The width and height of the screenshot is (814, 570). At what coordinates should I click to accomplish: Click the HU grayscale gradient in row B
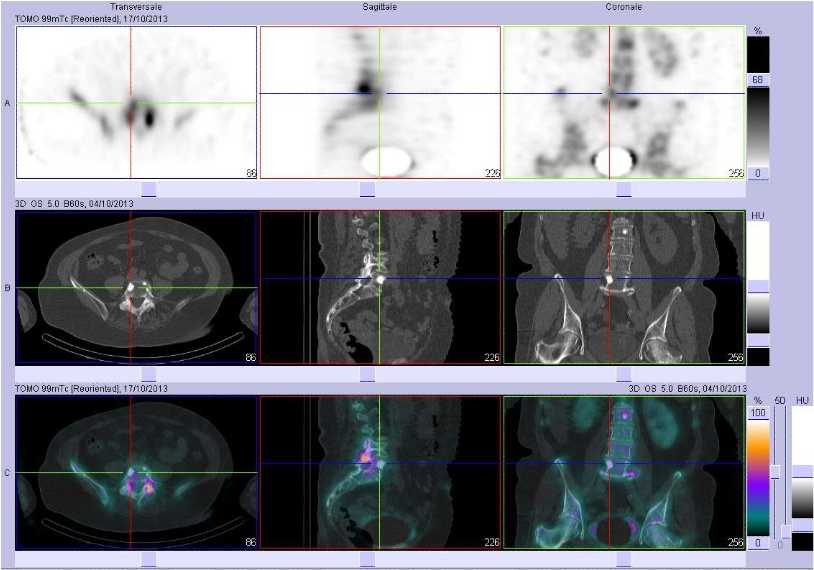758,314
